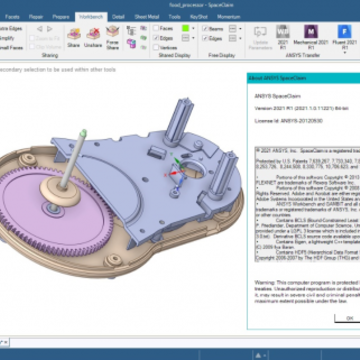Open the Detail tab

tap(118, 17)
